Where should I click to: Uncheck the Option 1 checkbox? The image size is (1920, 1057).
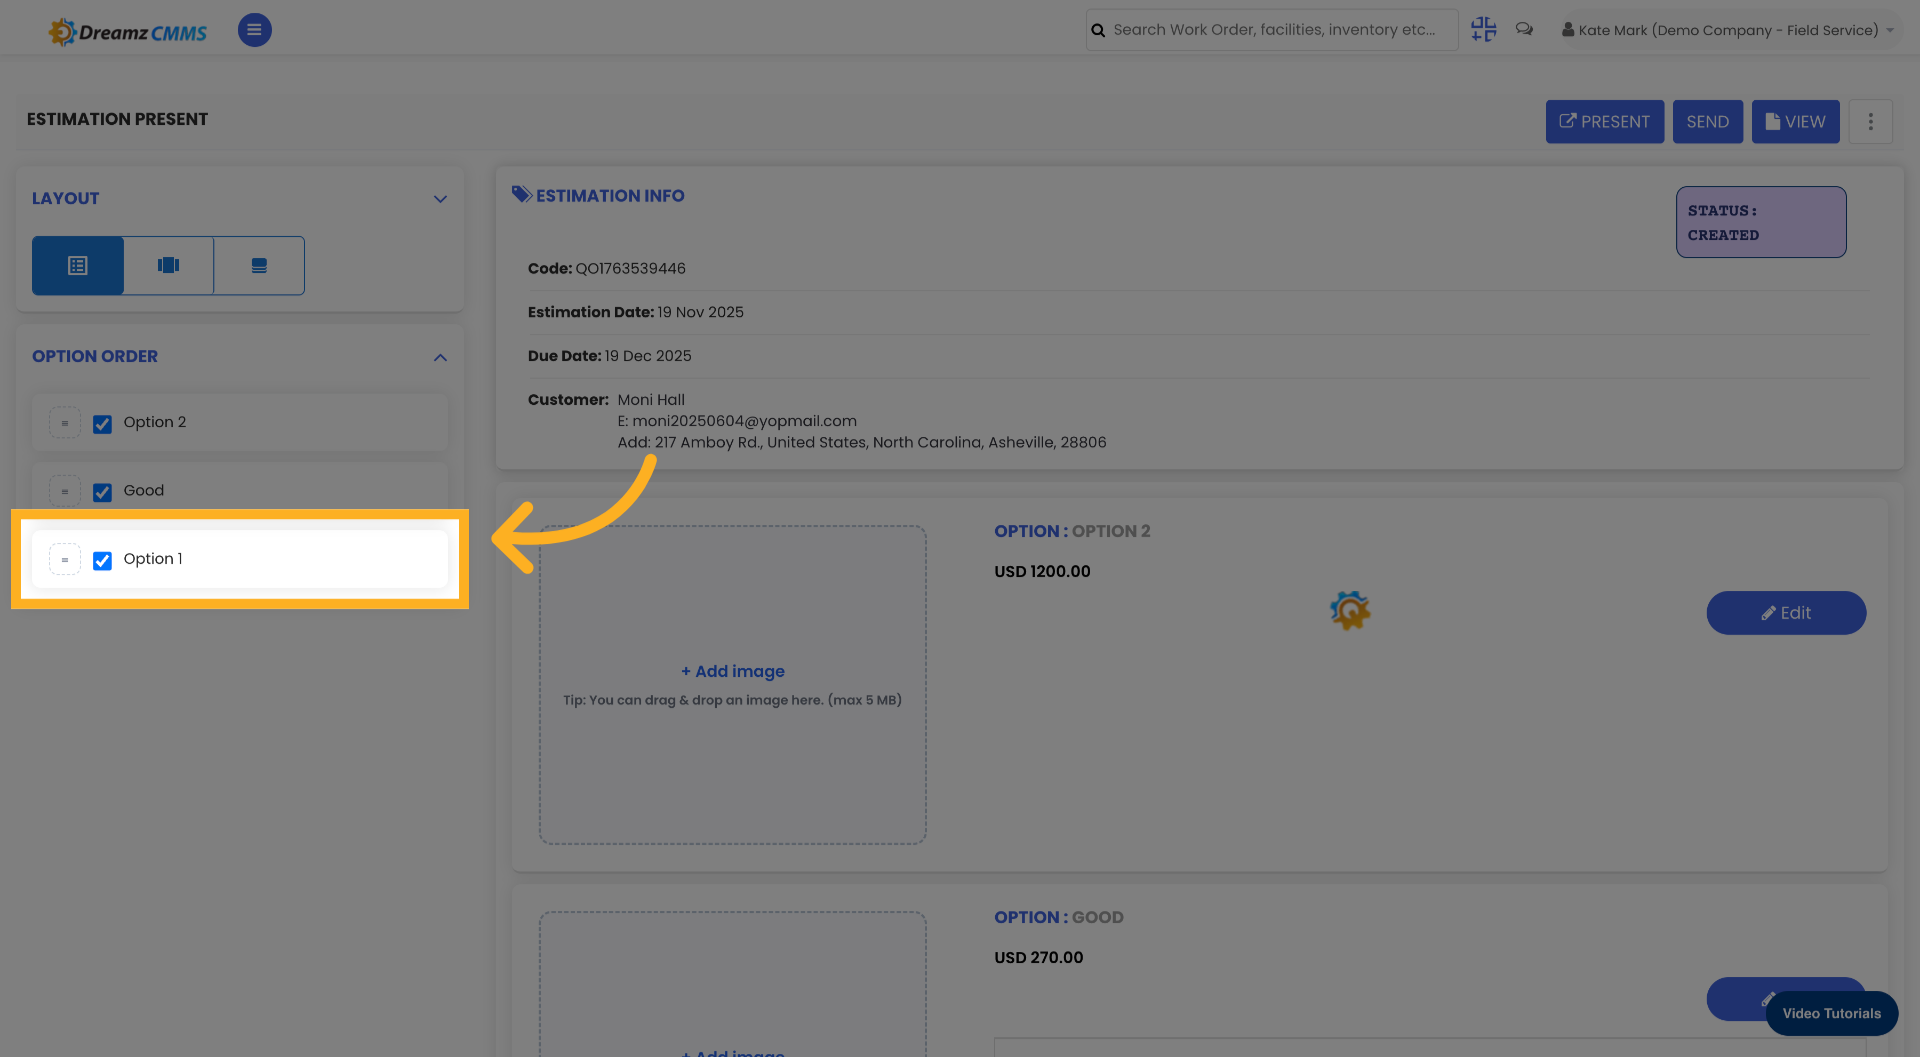pos(102,560)
